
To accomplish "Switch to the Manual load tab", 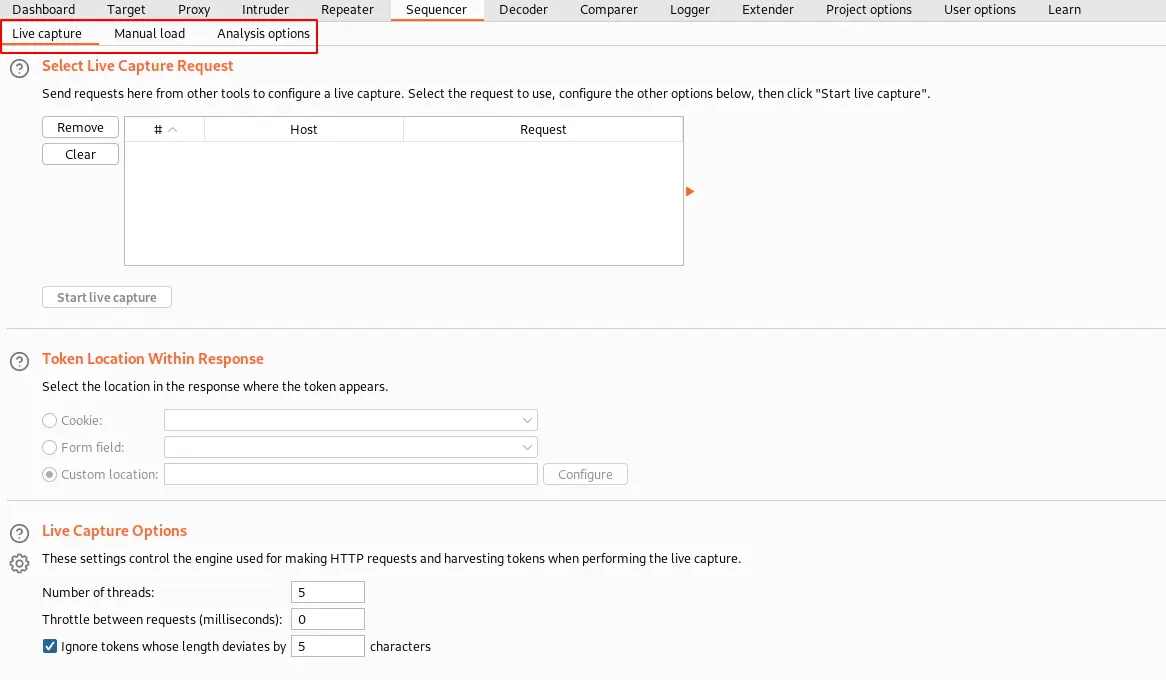I will click(x=149, y=34).
